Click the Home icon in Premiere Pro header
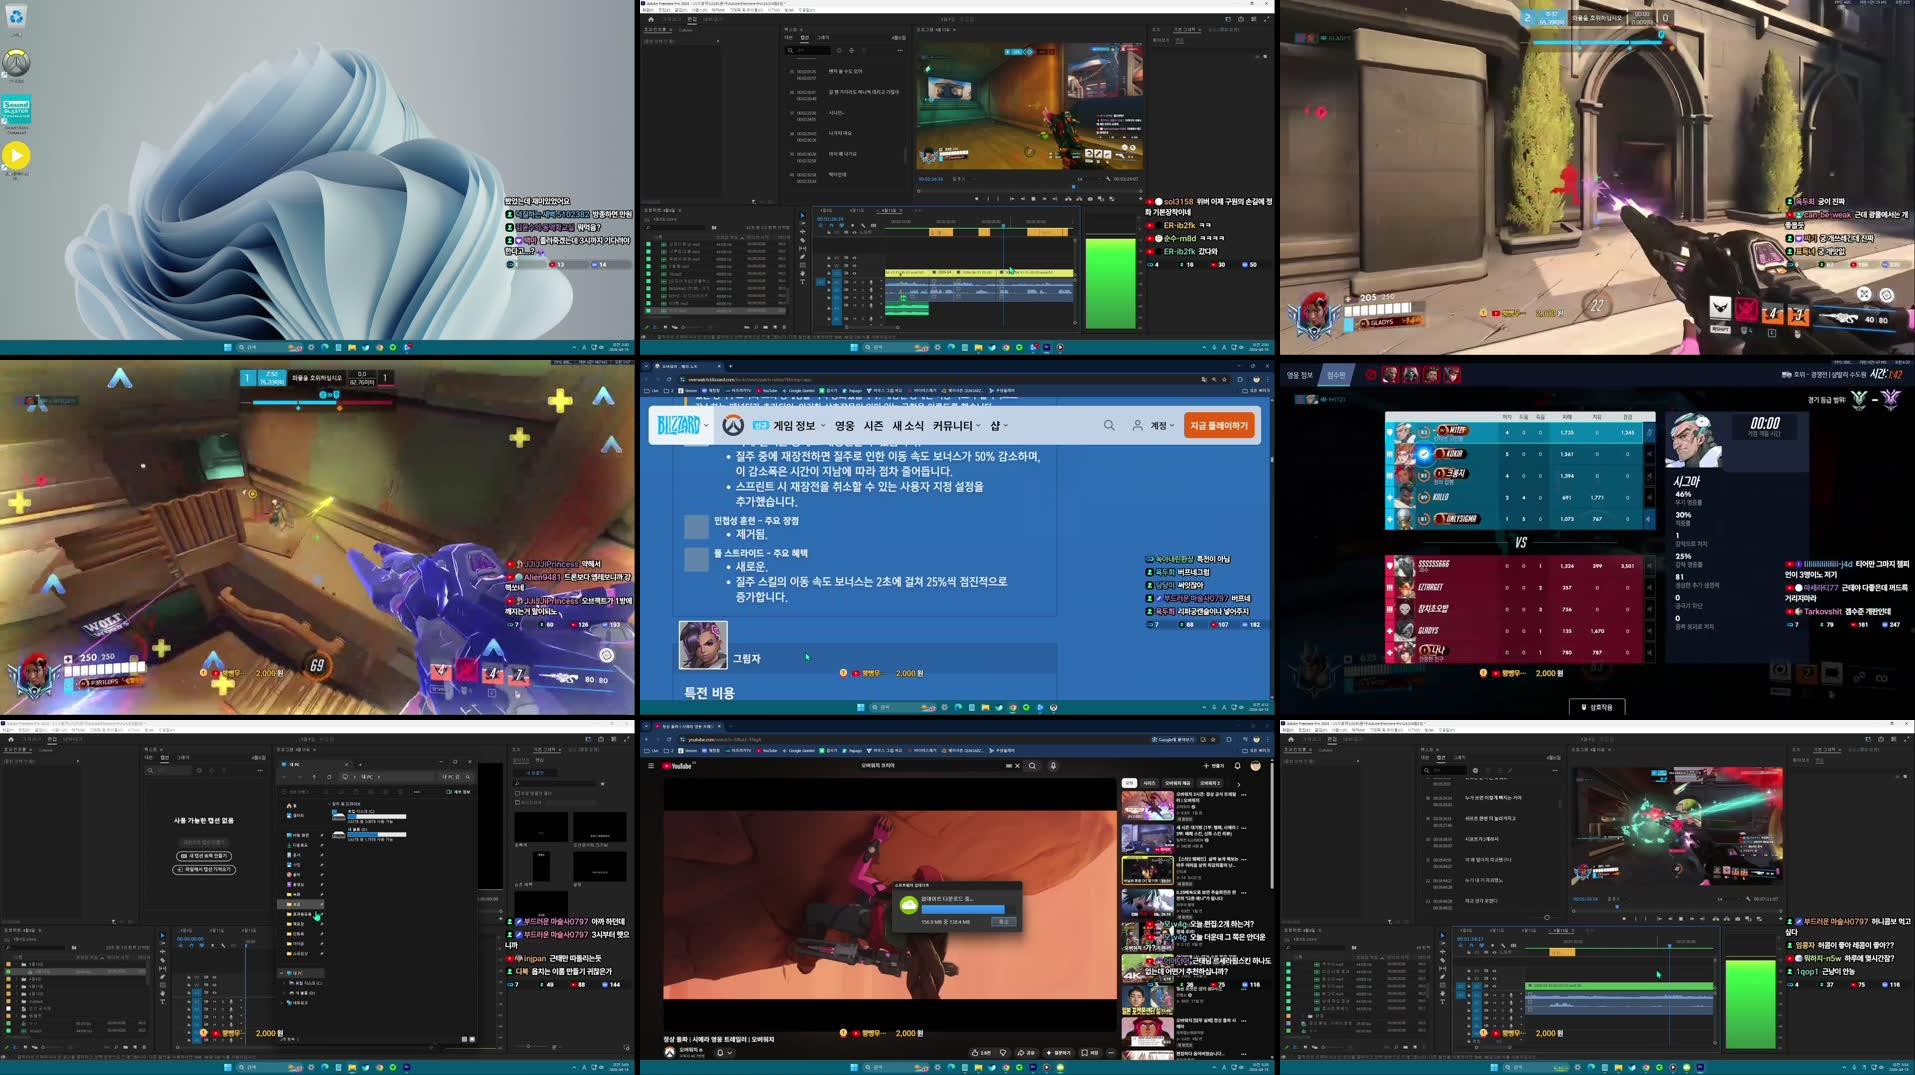Screen dimensions: 1915x1075 tap(651, 19)
